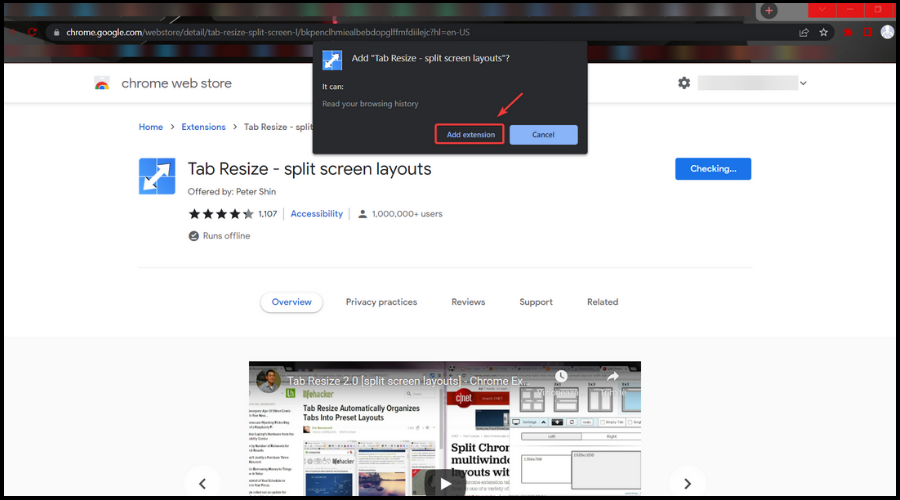This screenshot has width=900, height=500.
Task: Click the Tab Resize extension icon on page
Action: (x=157, y=176)
